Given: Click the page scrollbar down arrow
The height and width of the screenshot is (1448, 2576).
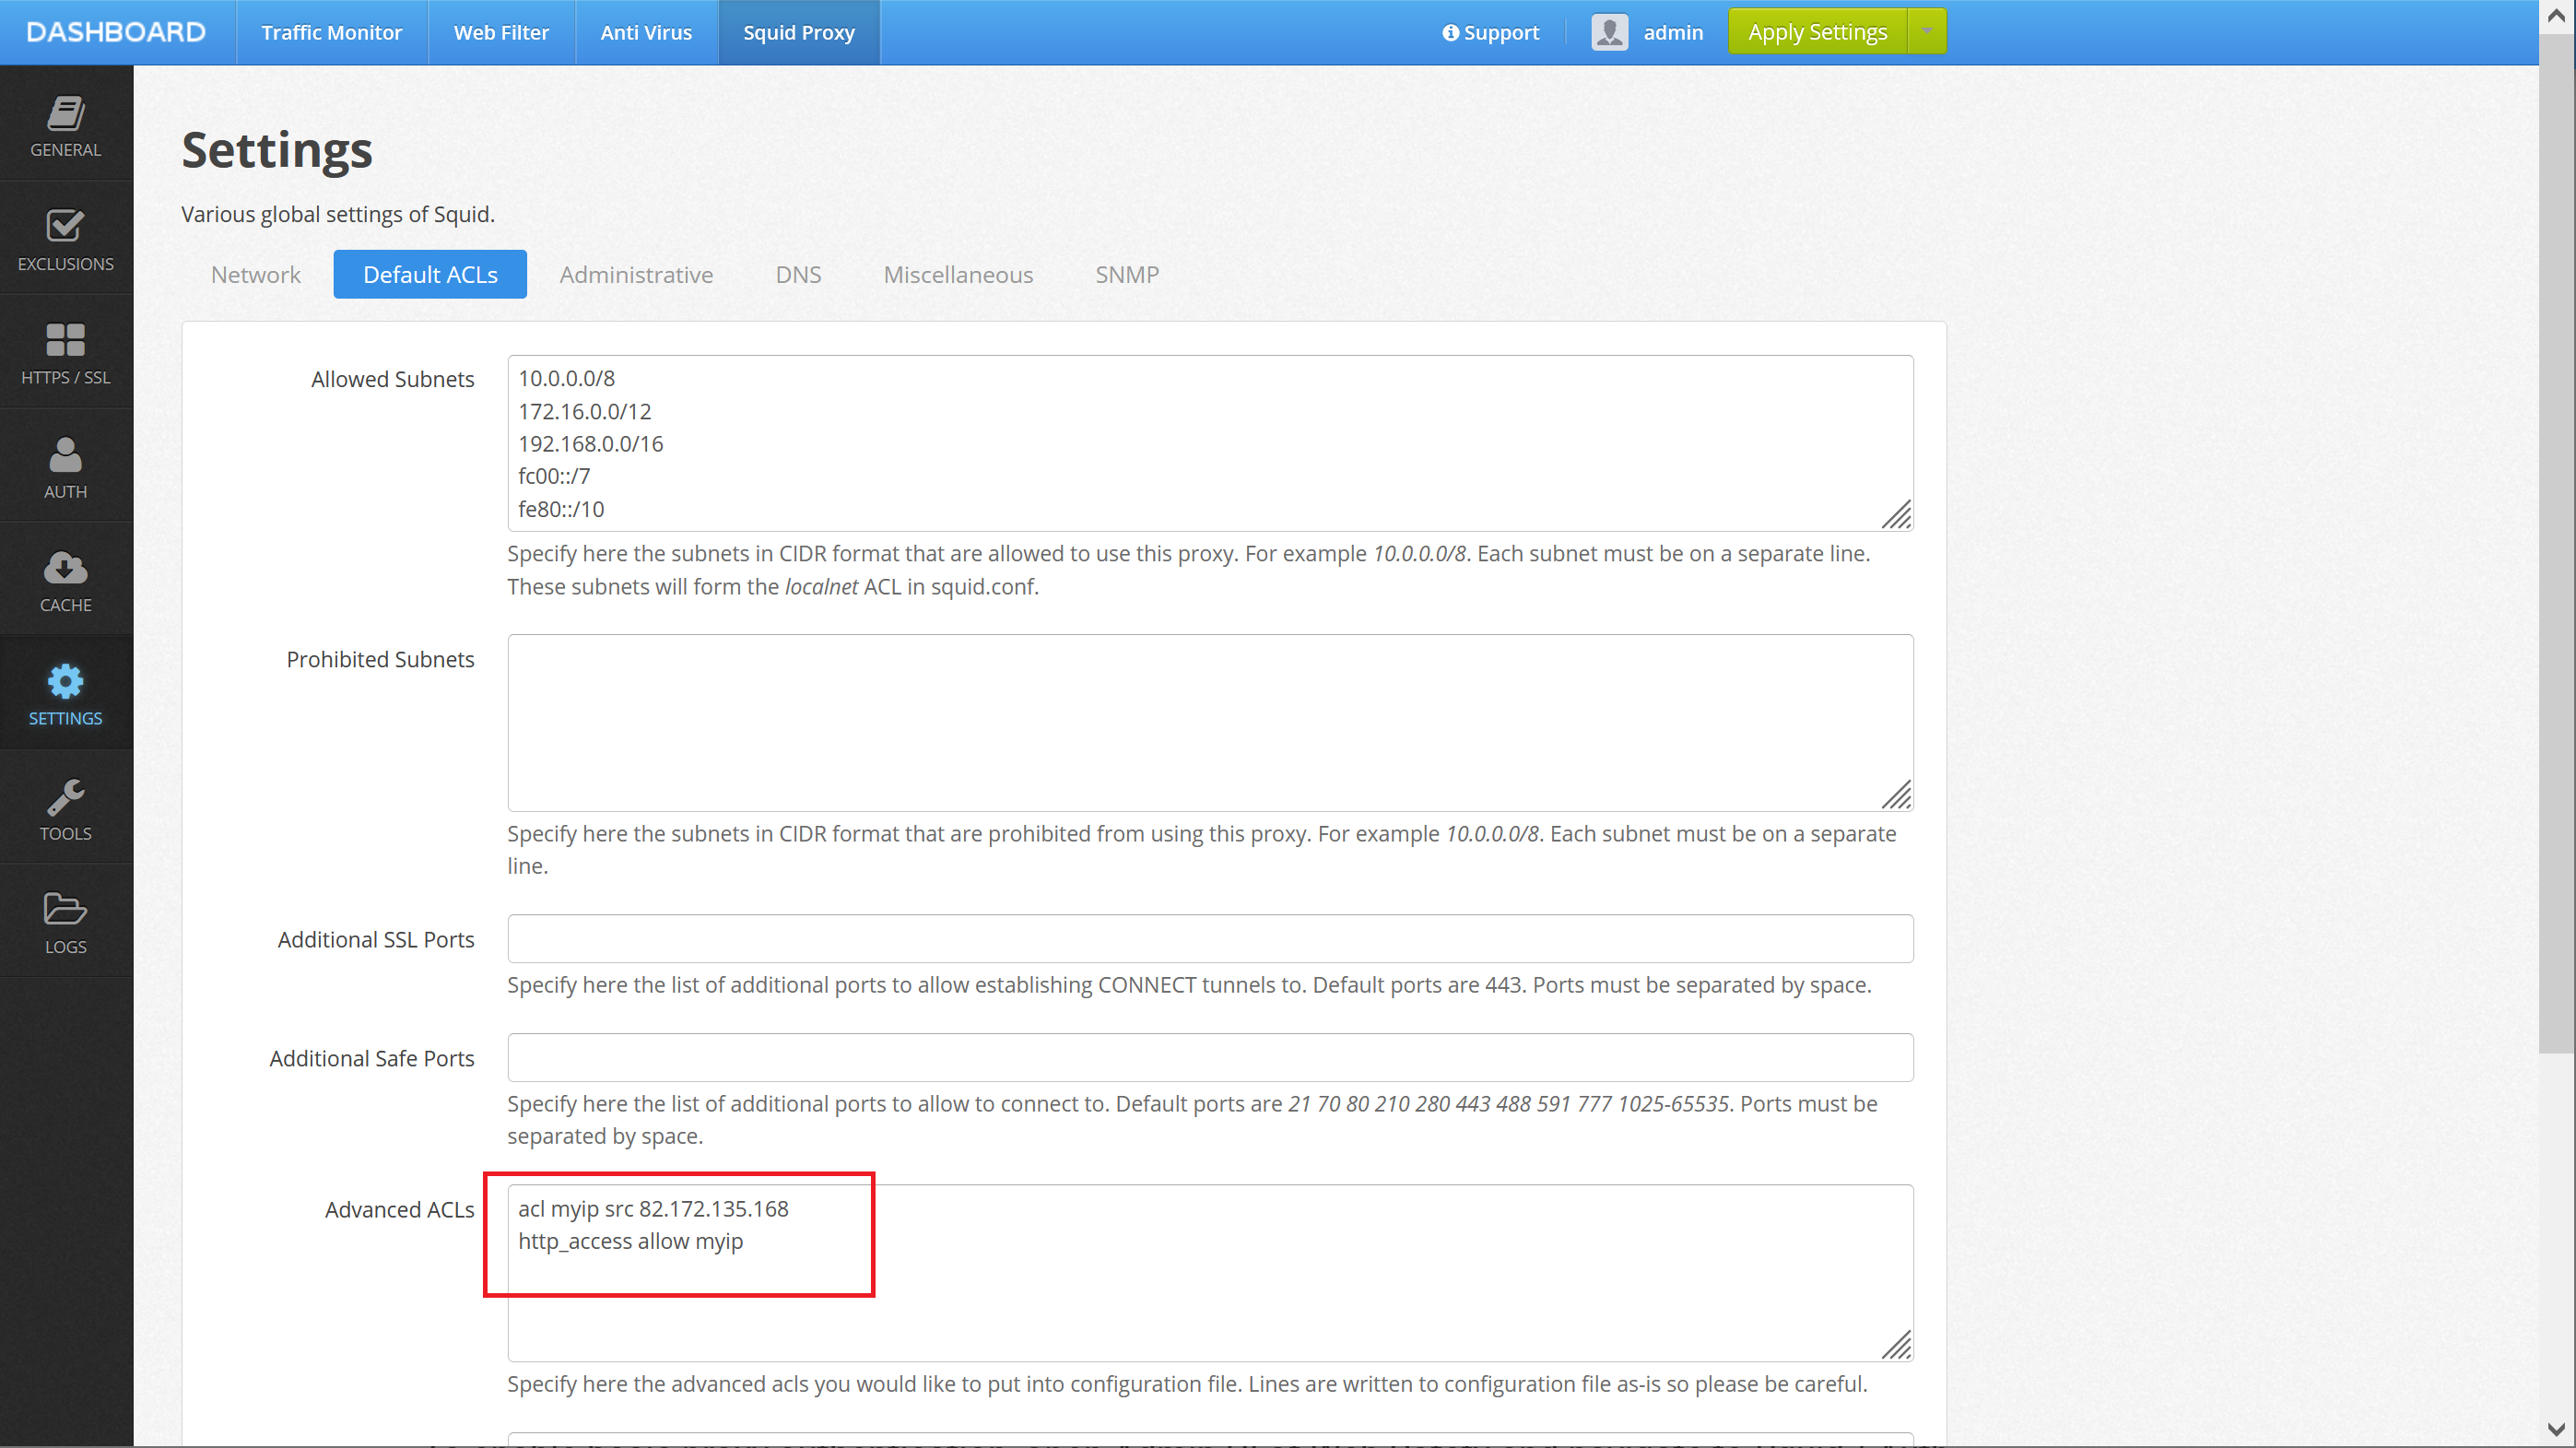Looking at the screenshot, I should point(2557,1430).
